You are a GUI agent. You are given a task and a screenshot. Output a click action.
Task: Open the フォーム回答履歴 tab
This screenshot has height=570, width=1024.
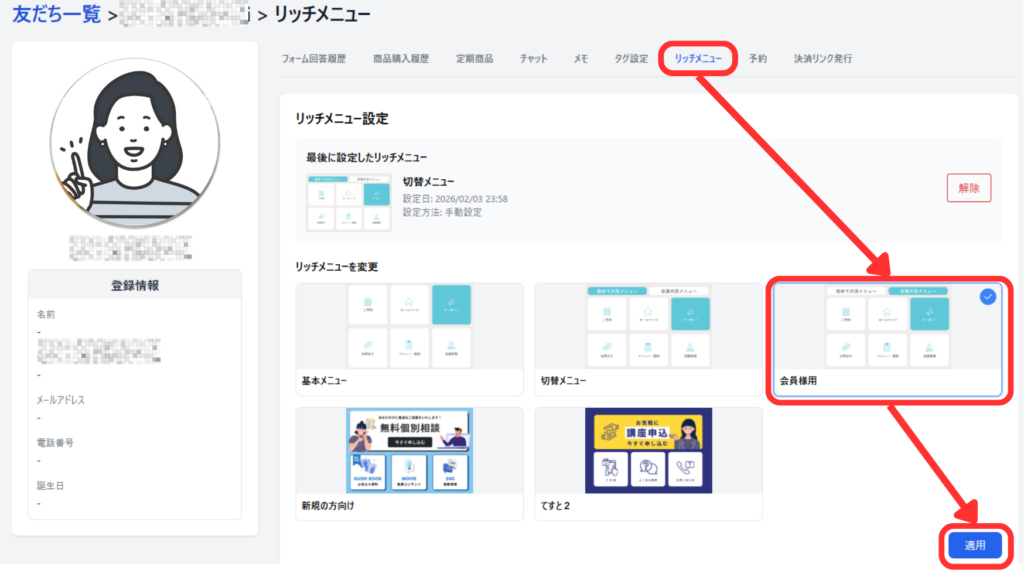click(x=313, y=59)
